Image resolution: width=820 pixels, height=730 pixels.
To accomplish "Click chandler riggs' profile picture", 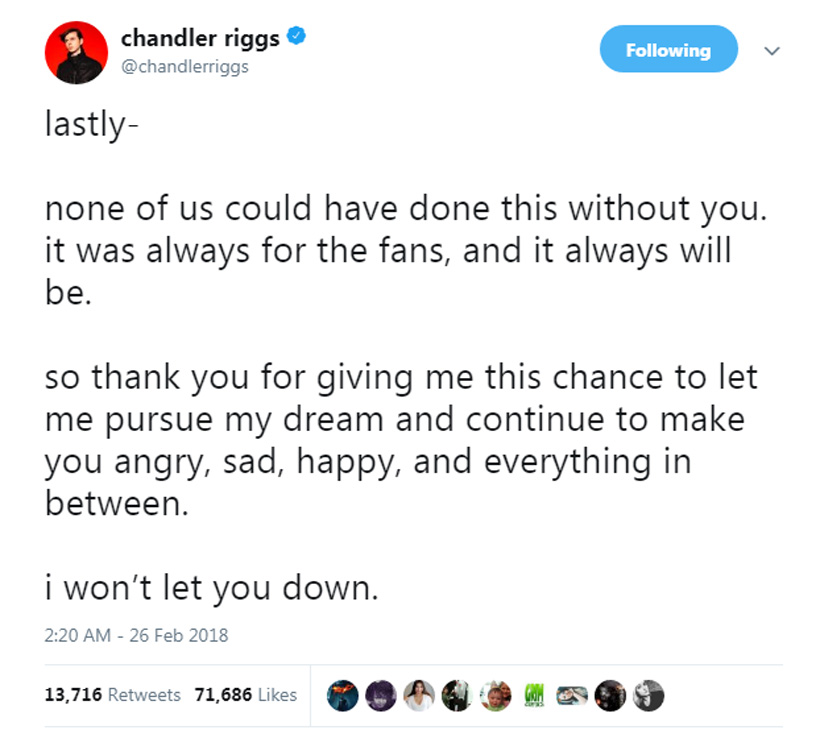I will tap(76, 52).
